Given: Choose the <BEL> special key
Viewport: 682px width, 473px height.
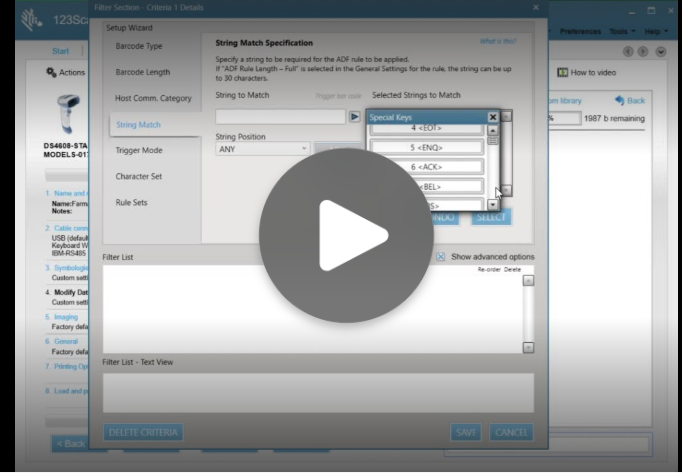Looking at the screenshot, I should pyautogui.click(x=430, y=187).
